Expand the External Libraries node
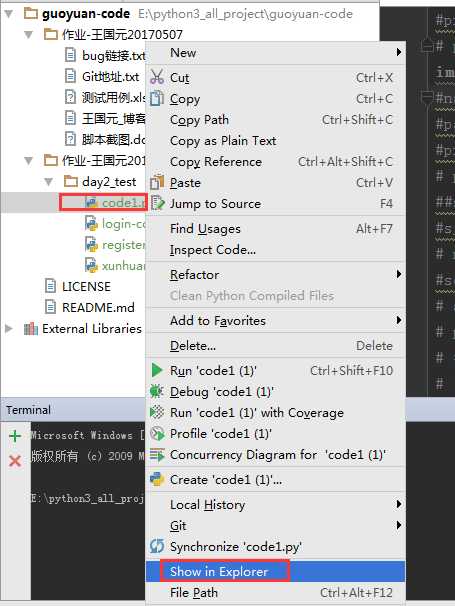455x606 pixels. [9, 329]
